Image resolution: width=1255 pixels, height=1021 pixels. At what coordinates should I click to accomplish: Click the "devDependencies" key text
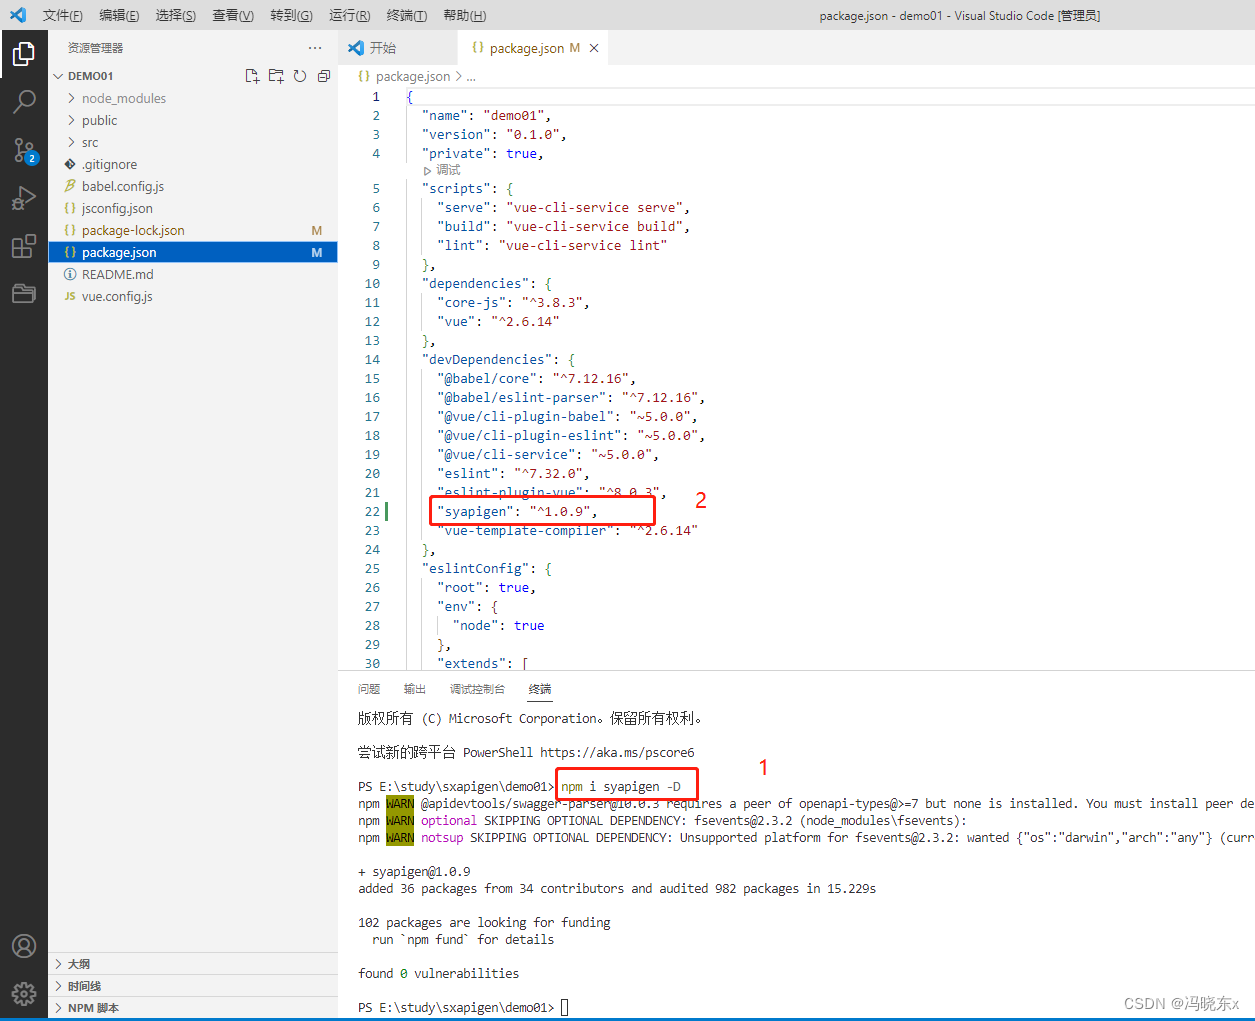pyautogui.click(x=487, y=360)
